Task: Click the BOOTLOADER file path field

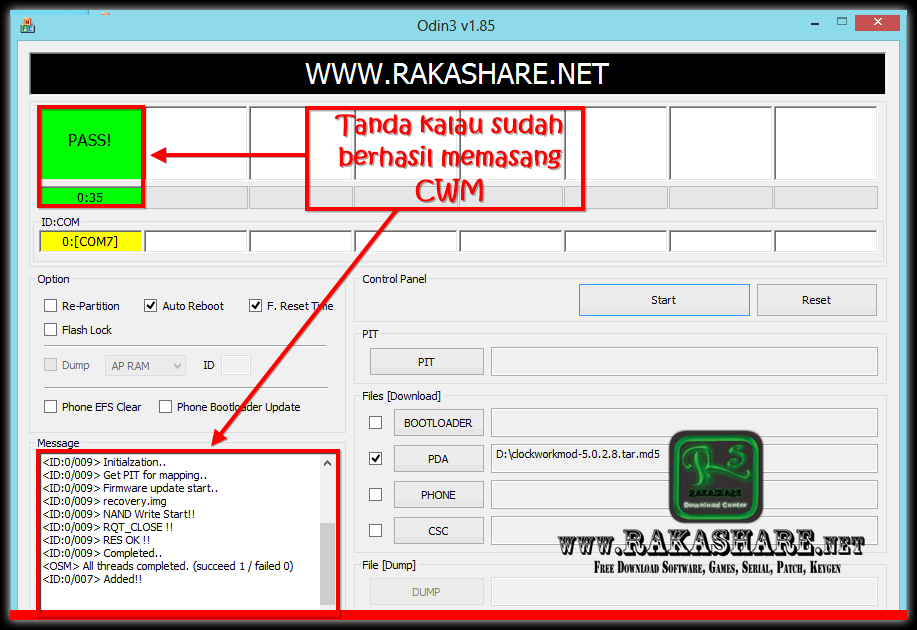Action: pos(684,422)
